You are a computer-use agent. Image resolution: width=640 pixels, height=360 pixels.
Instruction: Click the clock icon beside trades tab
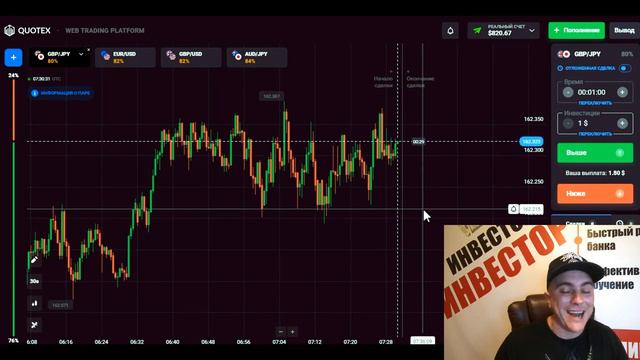(x=619, y=223)
